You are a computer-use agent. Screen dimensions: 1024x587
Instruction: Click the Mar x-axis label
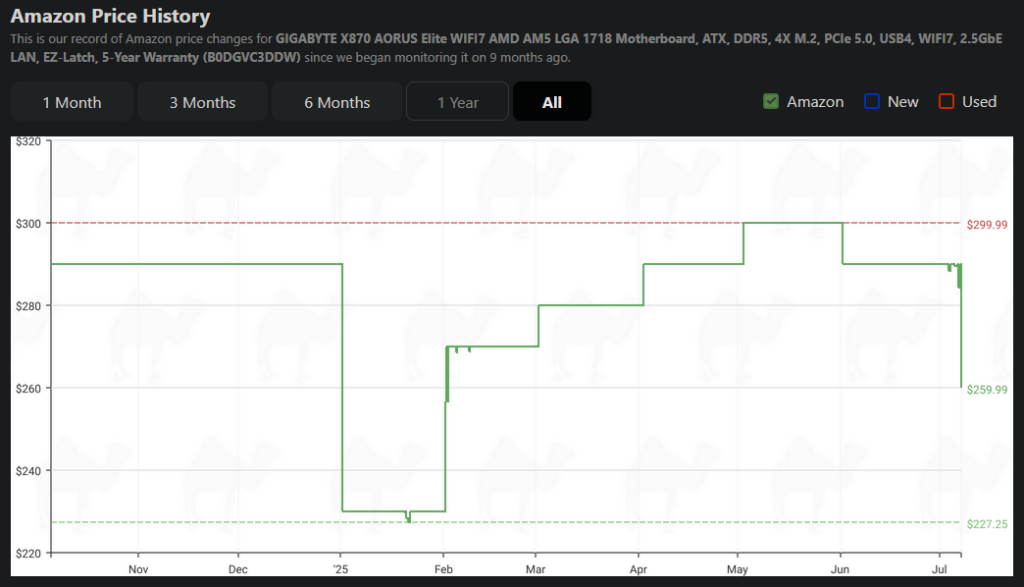coord(536,569)
